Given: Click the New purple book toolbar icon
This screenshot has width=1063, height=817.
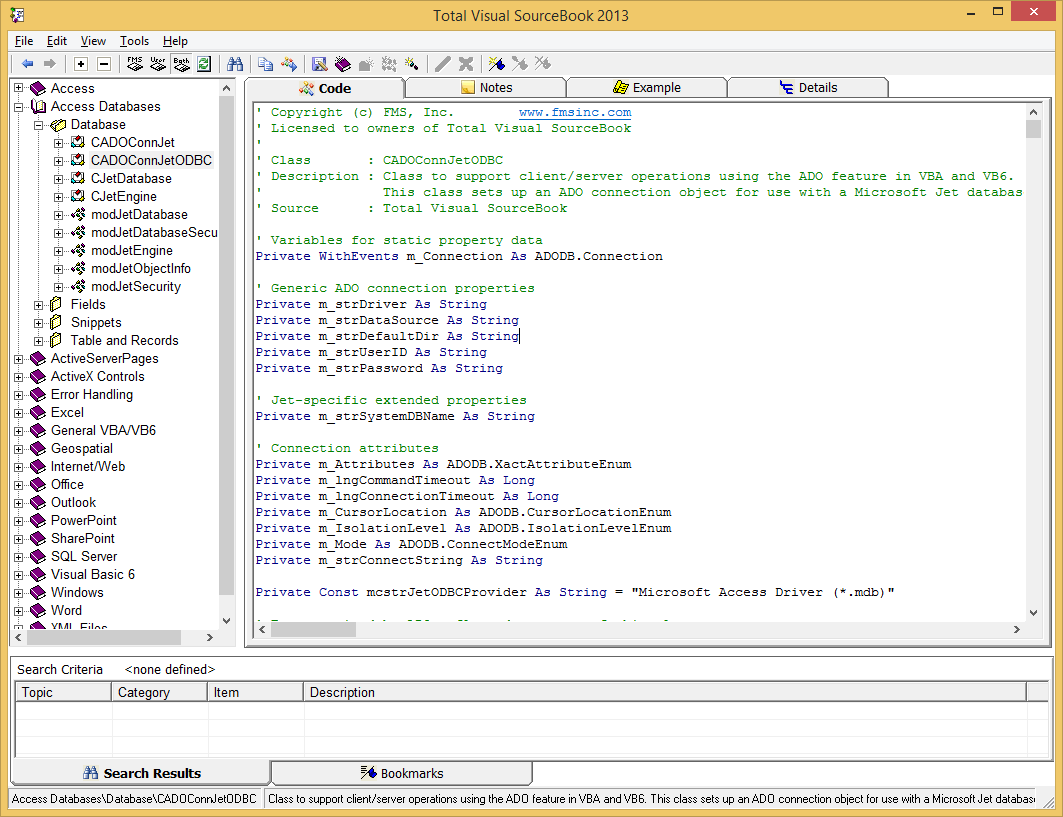Looking at the screenshot, I should click(x=342, y=64).
